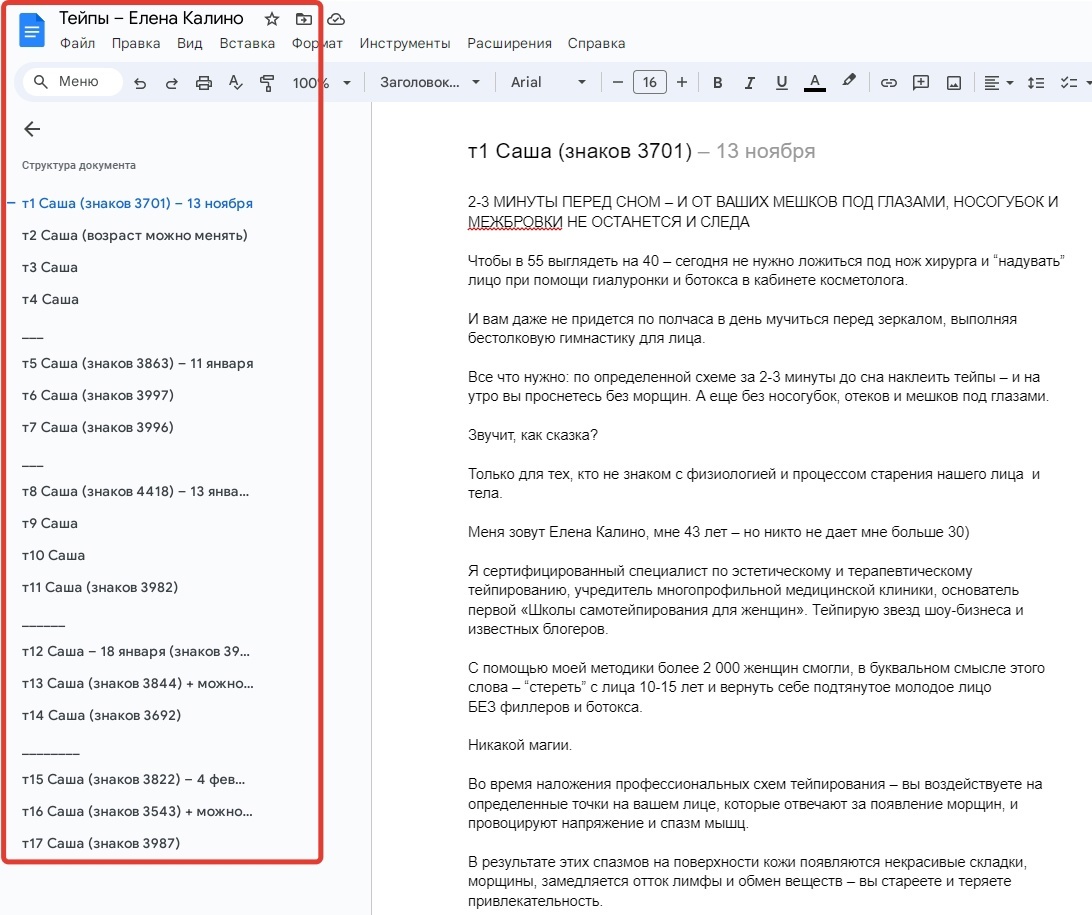Viewport: 1092px width, 915px height.
Task: Open heading т5 Саша (знаков 3863) – 11 января
Action: pos(137,363)
